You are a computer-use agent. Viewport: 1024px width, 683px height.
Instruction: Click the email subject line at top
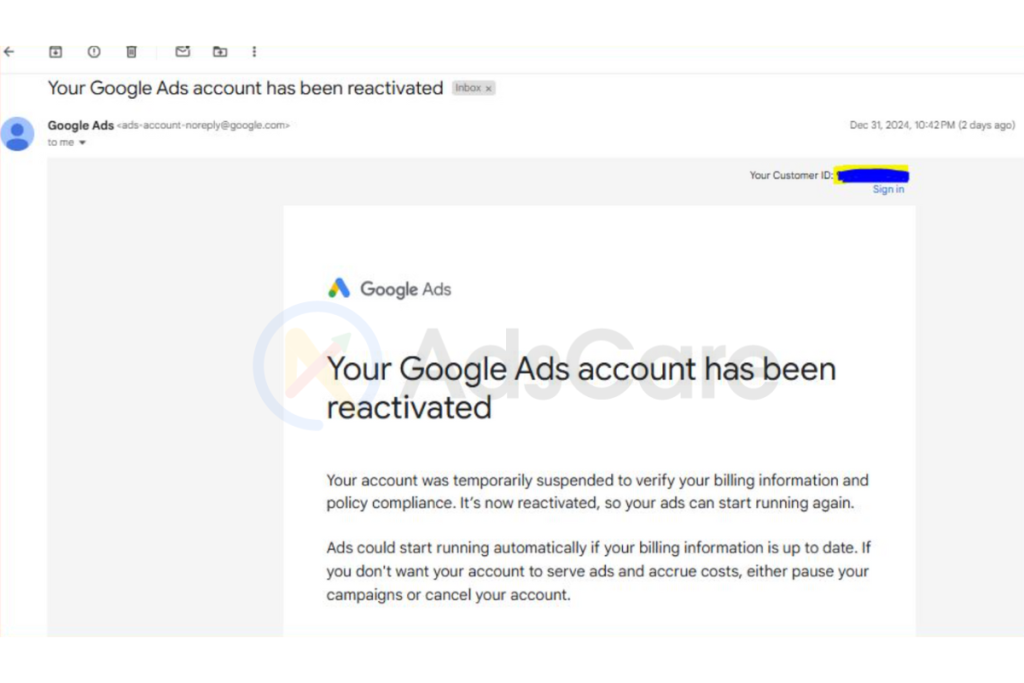pos(245,87)
